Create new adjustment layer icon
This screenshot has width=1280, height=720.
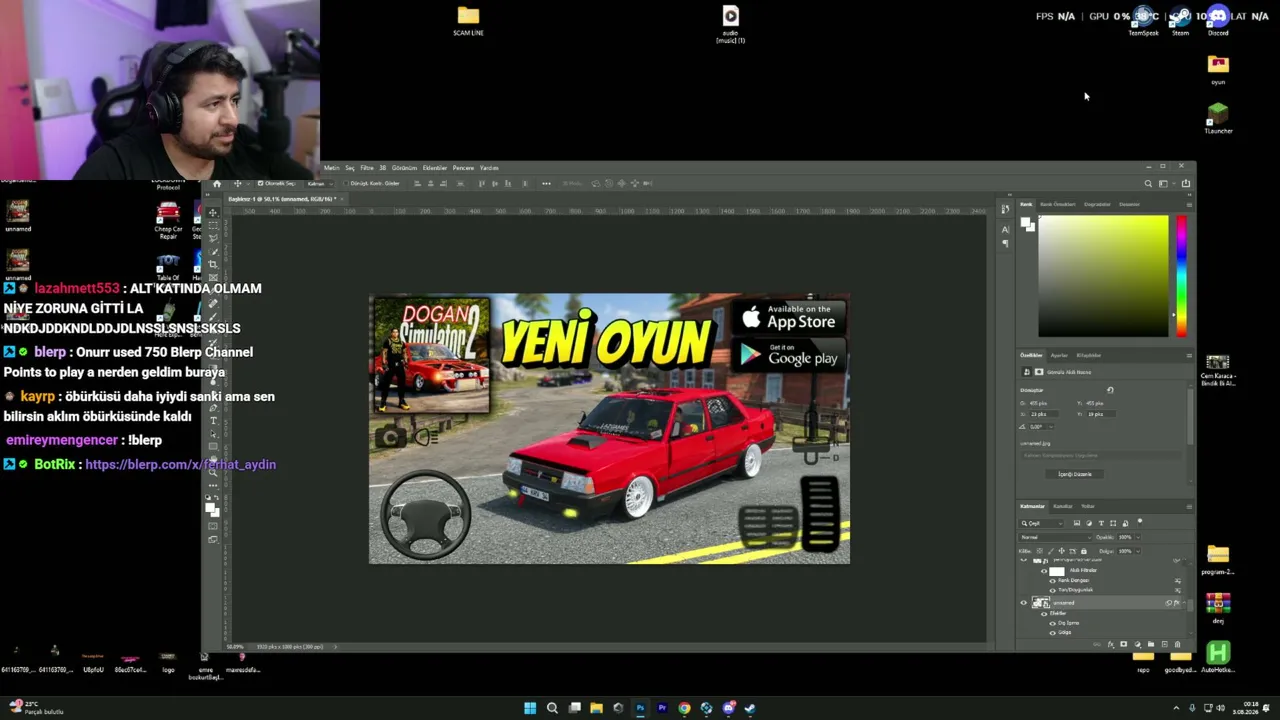coord(1137,645)
